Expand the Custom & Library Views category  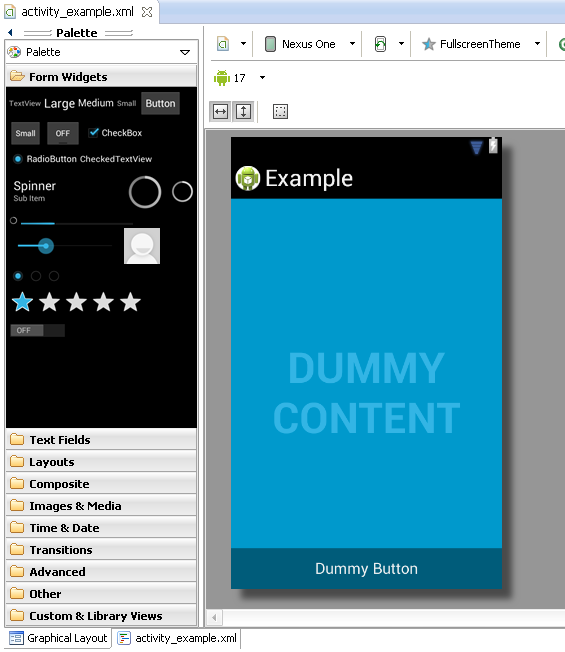101,616
